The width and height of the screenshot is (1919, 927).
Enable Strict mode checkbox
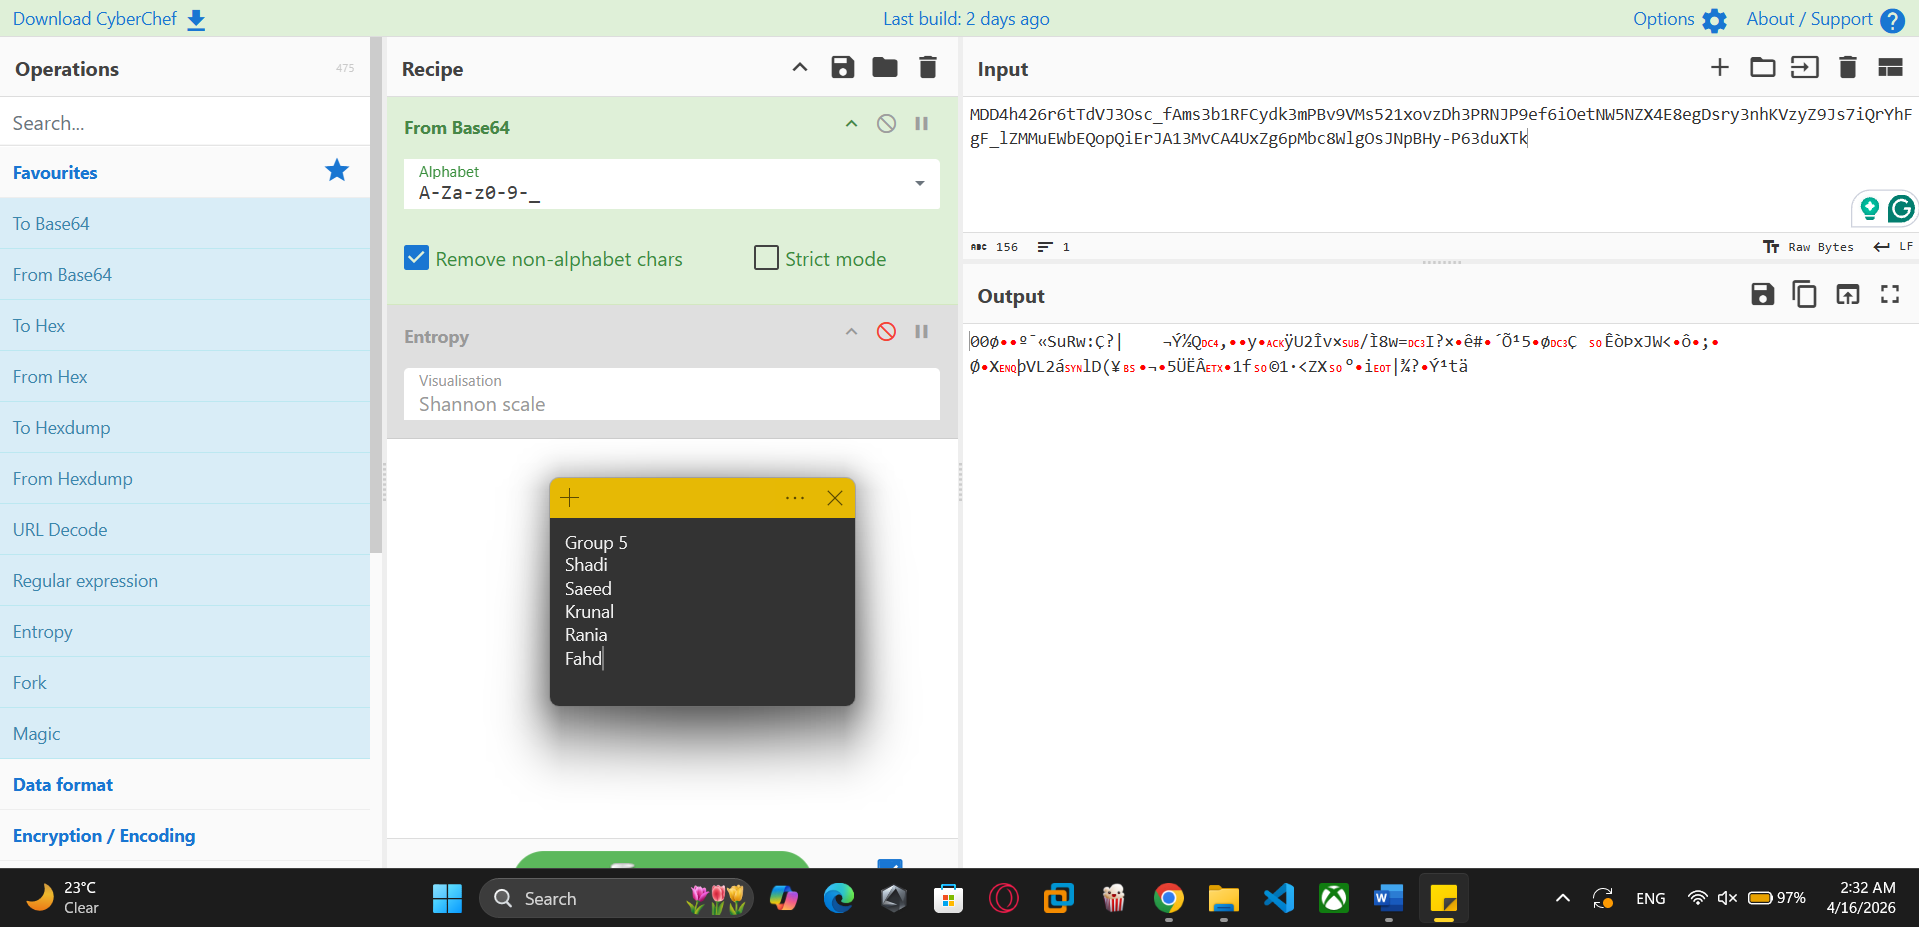tap(766, 258)
